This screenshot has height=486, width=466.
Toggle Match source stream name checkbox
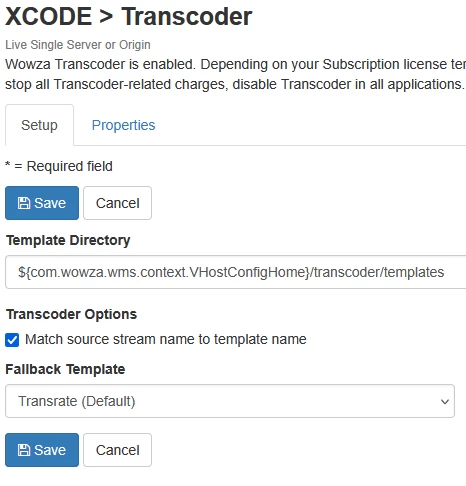click(x=12, y=340)
